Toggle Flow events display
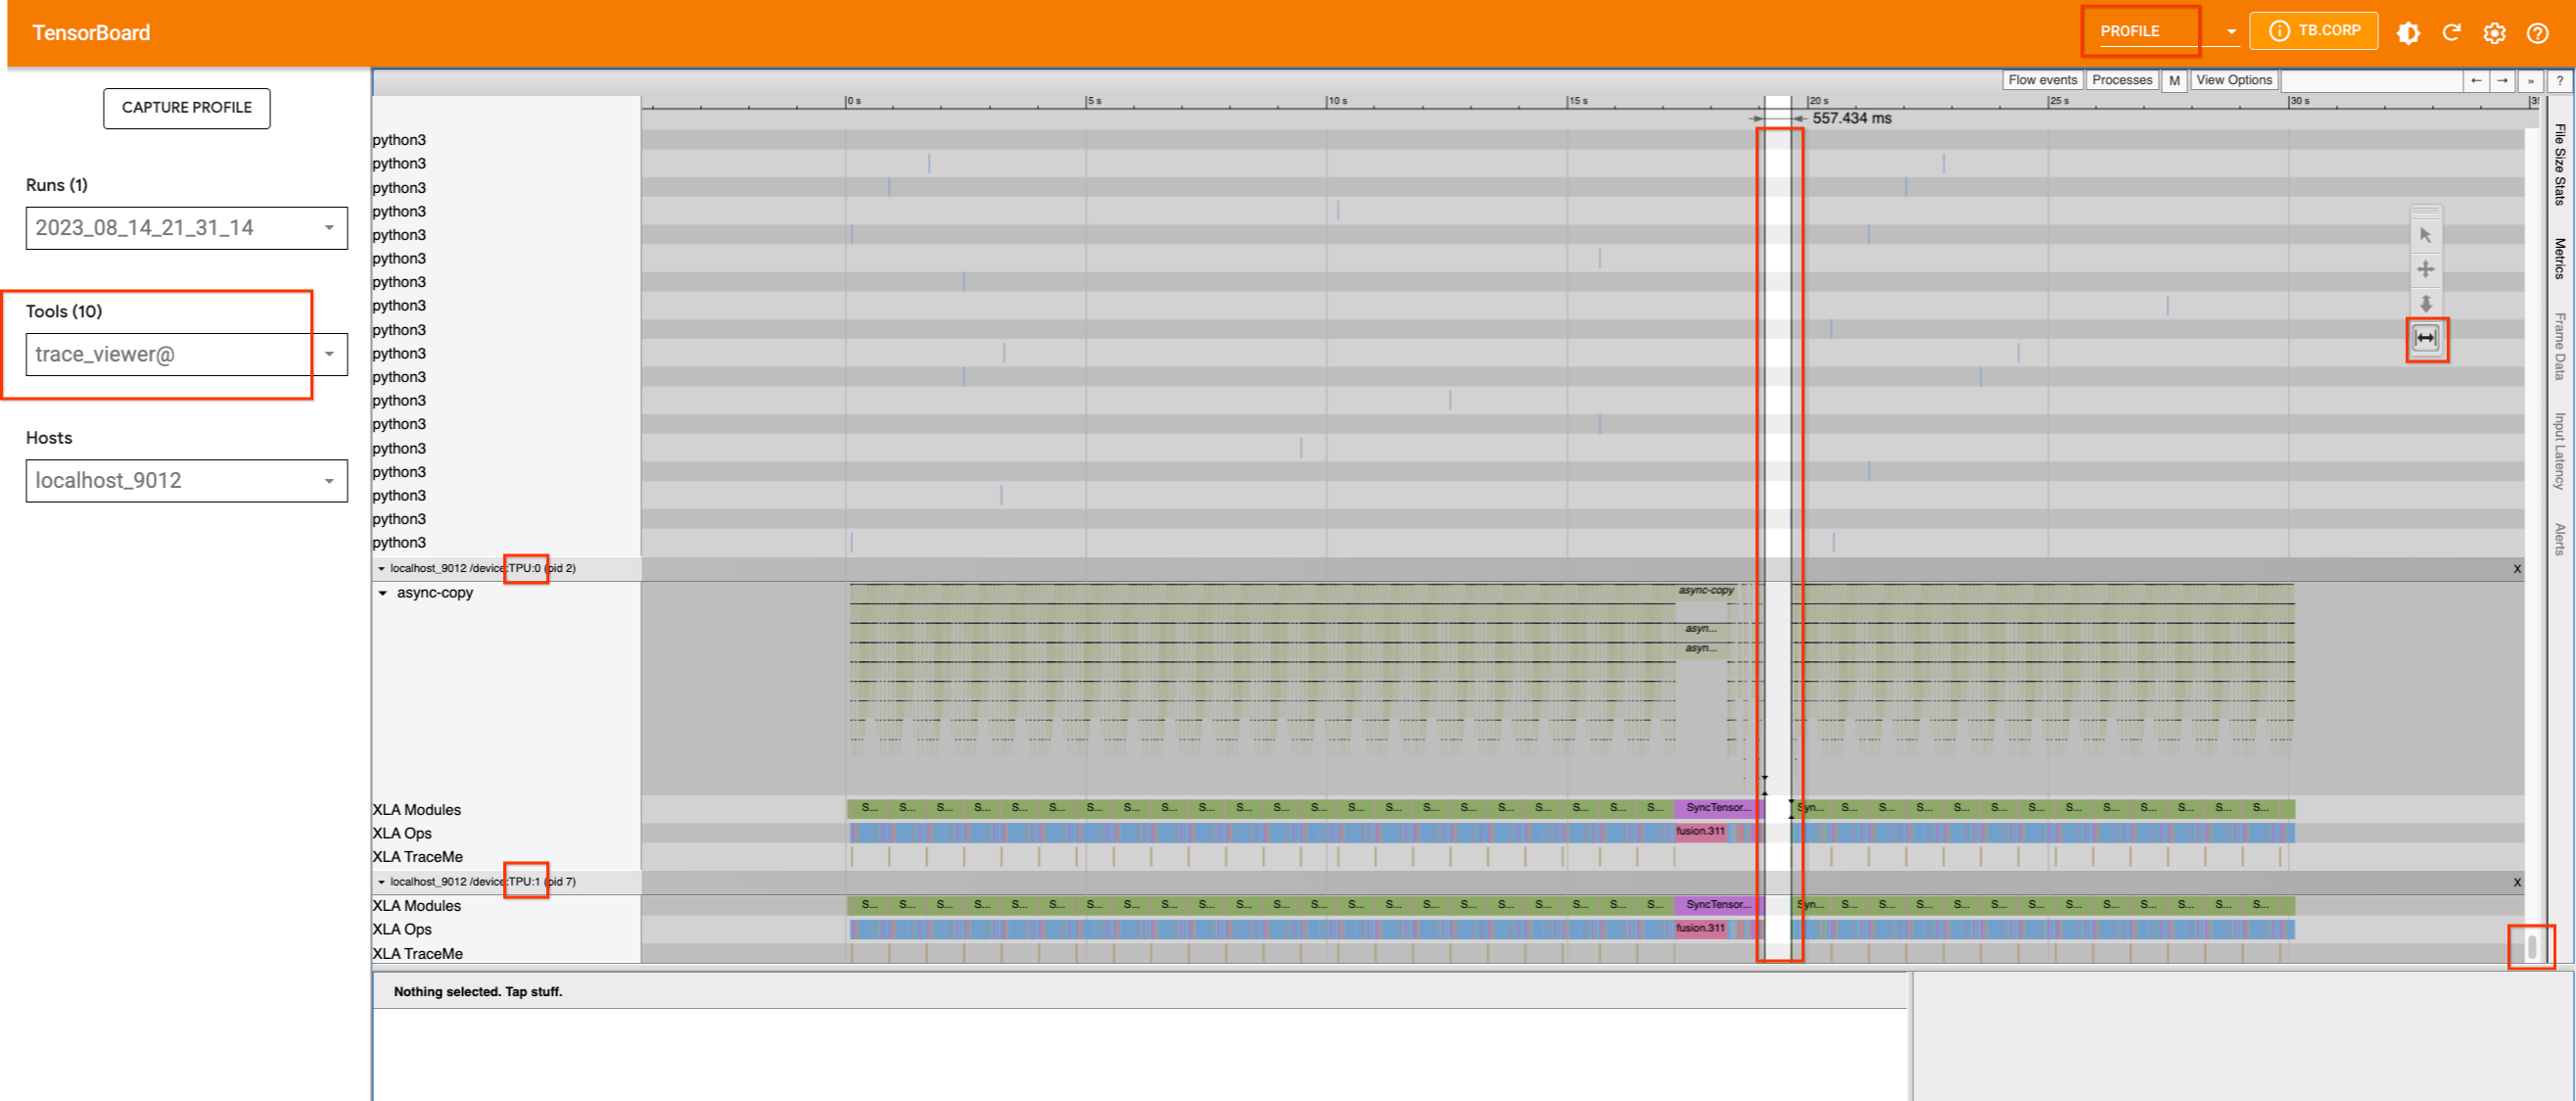Viewport: 2576px width, 1101px height. (x=2042, y=80)
